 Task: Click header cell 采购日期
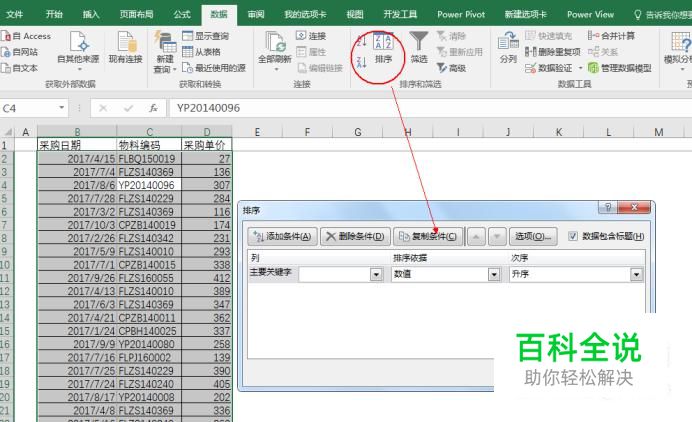coord(77,145)
